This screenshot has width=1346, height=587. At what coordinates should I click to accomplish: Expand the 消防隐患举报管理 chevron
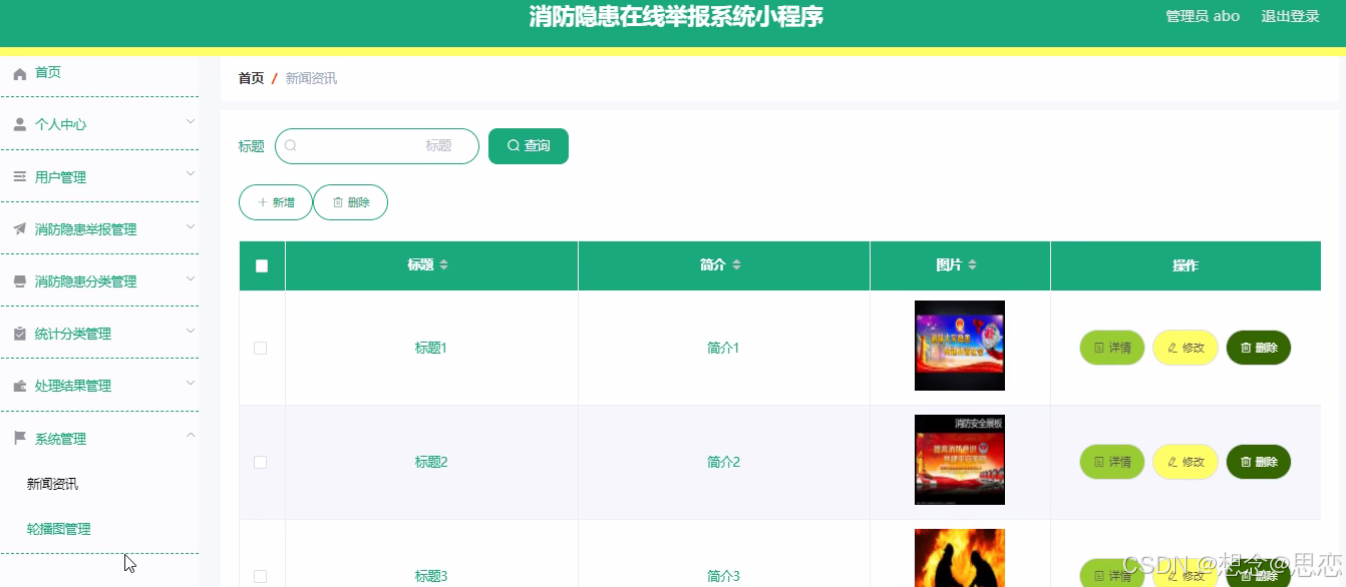coord(190,226)
